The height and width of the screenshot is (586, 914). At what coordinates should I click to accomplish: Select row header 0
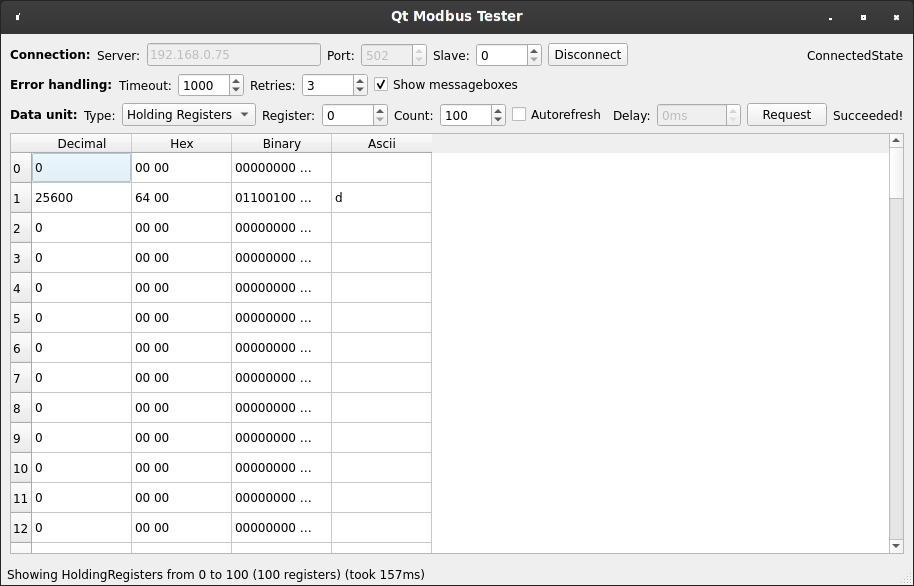coord(21,168)
